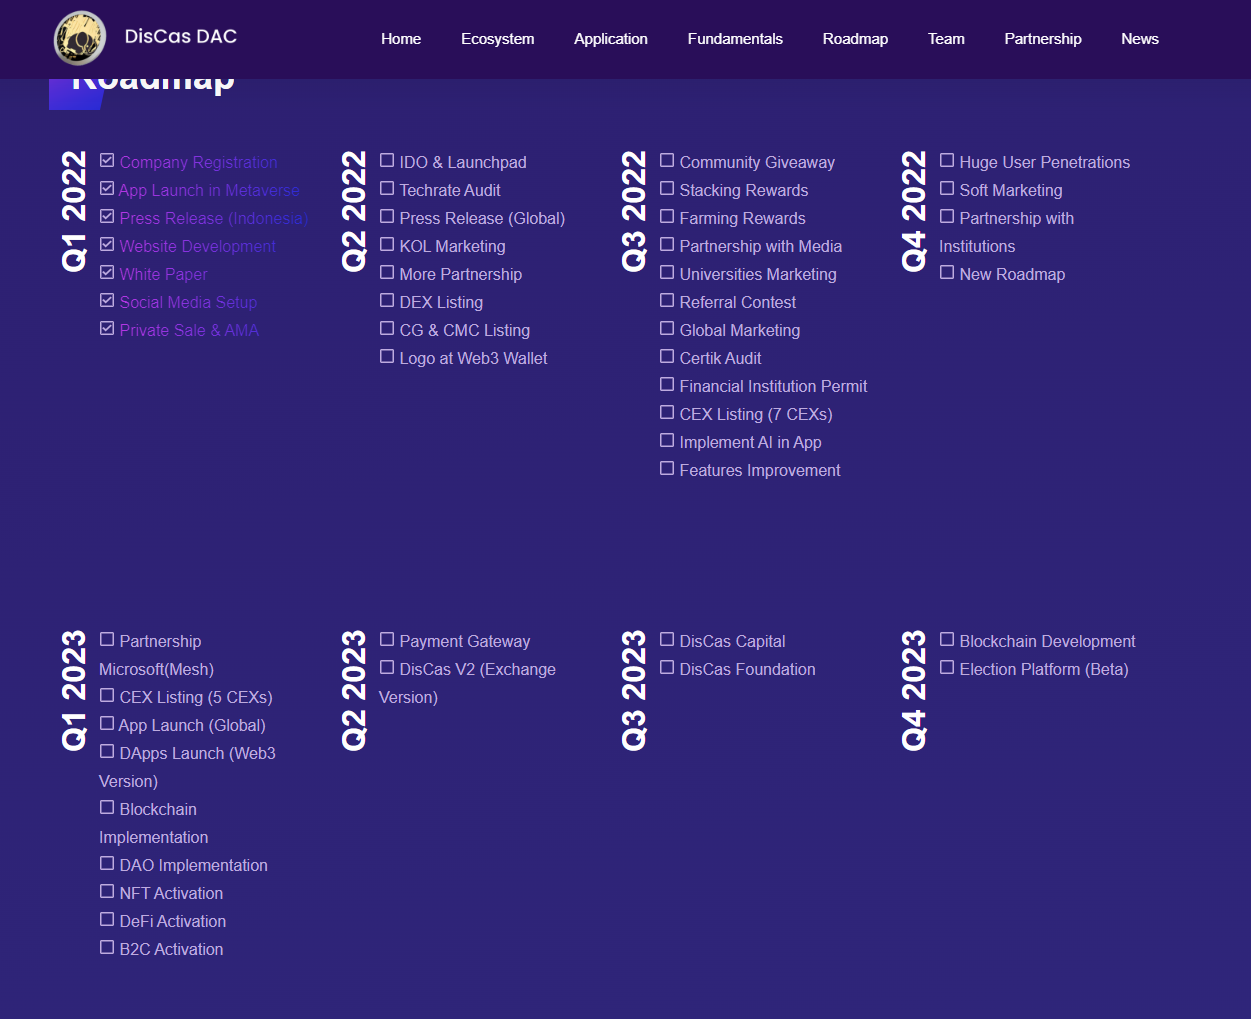Click the Global Marketing text
This screenshot has width=1251, height=1019.
(740, 330)
